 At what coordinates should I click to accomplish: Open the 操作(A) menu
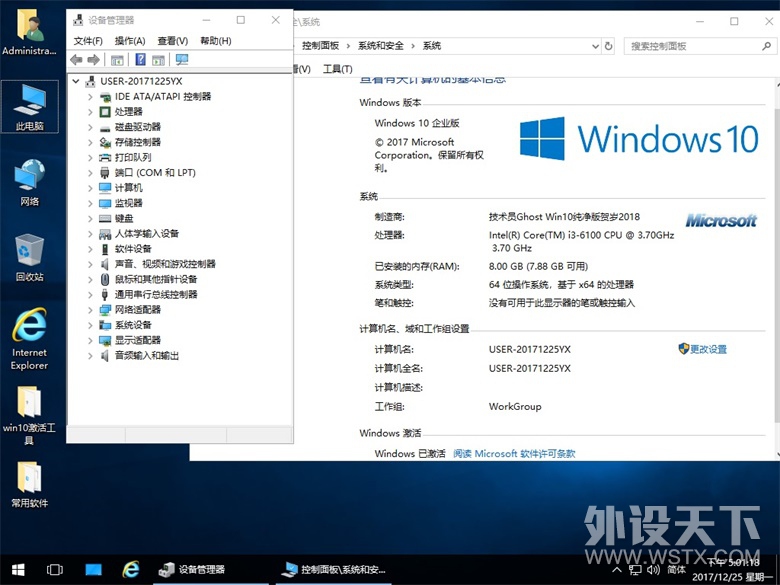coord(130,41)
